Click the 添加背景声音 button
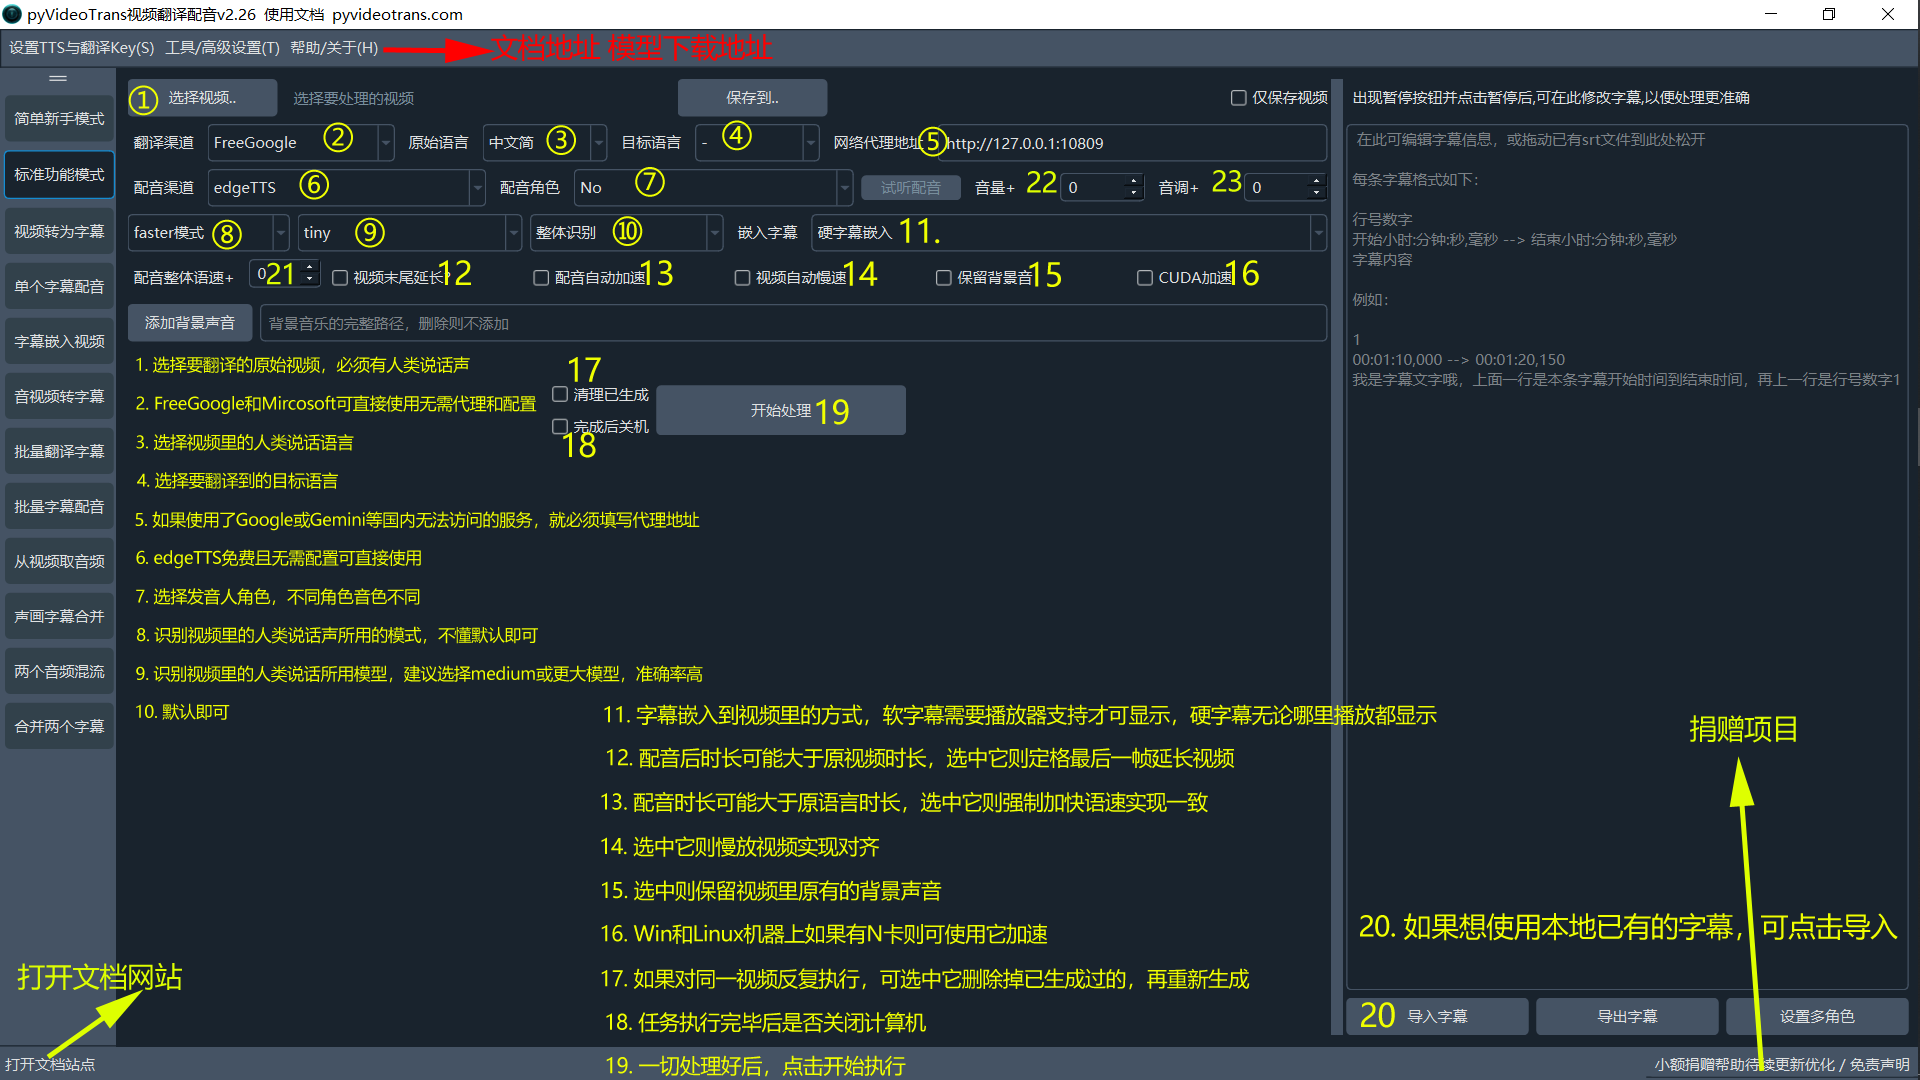The image size is (1920, 1080). (x=190, y=323)
